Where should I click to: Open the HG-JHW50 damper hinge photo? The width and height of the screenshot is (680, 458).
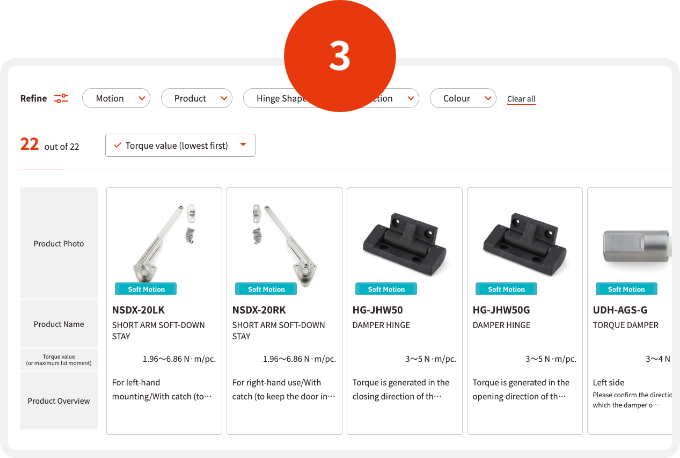click(404, 244)
